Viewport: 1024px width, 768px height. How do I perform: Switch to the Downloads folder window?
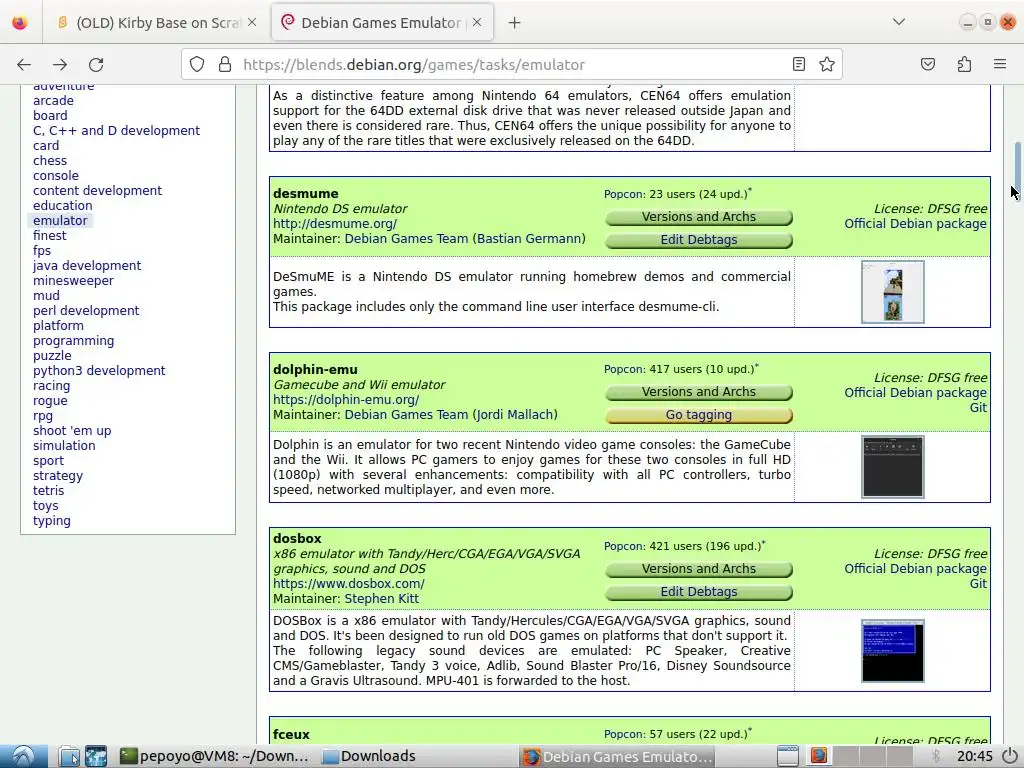click(370, 756)
